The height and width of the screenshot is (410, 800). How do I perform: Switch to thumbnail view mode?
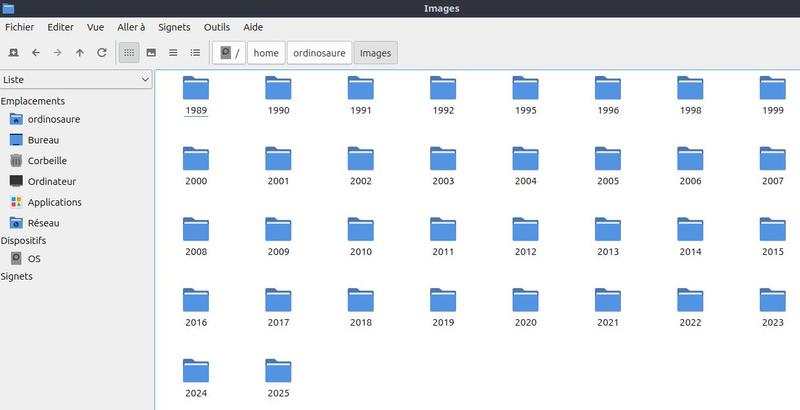click(151, 52)
